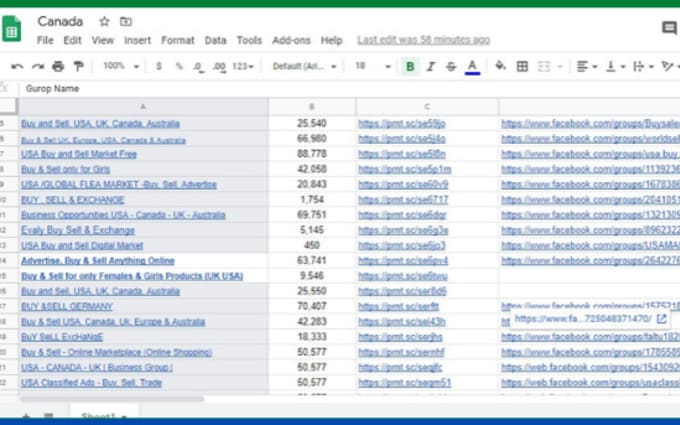Open 'Buy & Sell only for Girls' link
This screenshot has width=680, height=425.
pos(65,169)
